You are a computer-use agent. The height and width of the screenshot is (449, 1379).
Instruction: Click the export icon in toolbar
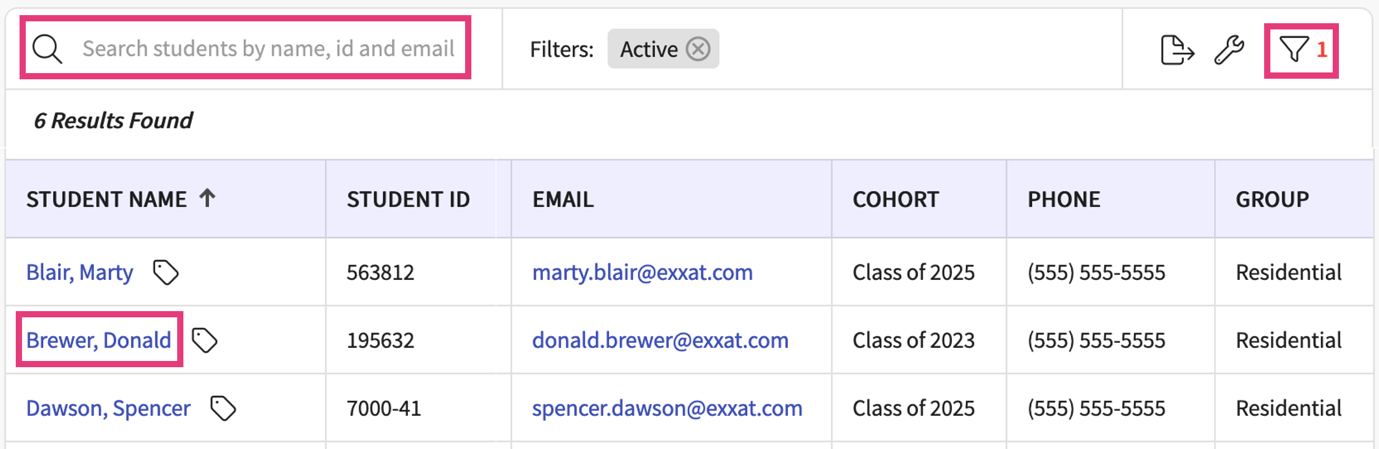click(x=1177, y=49)
